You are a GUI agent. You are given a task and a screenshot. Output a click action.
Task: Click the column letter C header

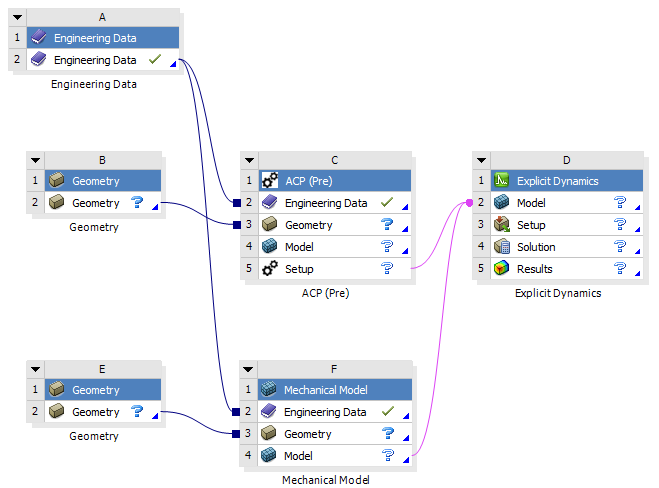[335, 160]
